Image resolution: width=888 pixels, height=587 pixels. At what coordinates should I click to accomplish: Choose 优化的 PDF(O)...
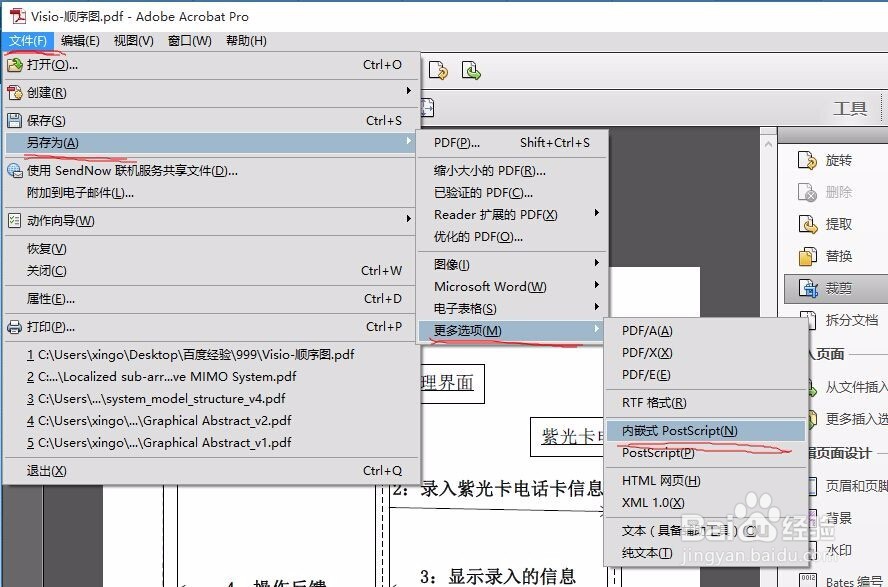[513, 237]
